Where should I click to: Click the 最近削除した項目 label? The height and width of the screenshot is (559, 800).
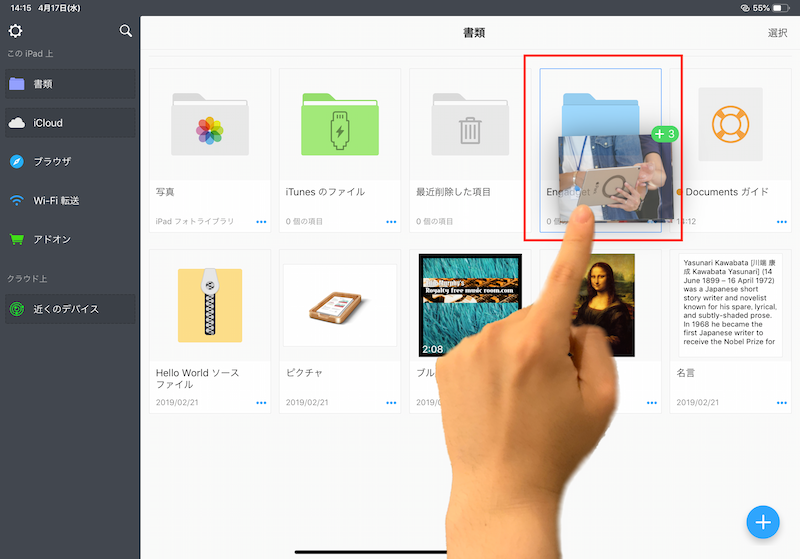[x=453, y=192]
